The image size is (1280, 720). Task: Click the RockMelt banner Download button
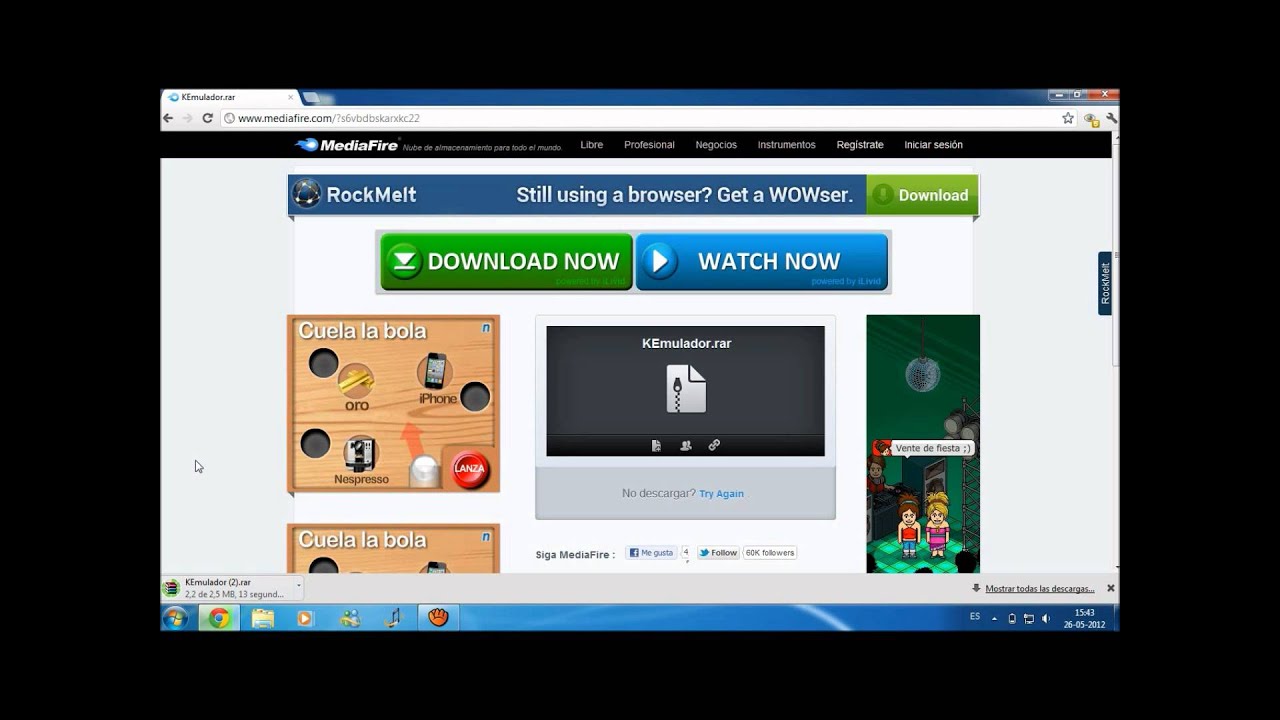click(x=922, y=195)
